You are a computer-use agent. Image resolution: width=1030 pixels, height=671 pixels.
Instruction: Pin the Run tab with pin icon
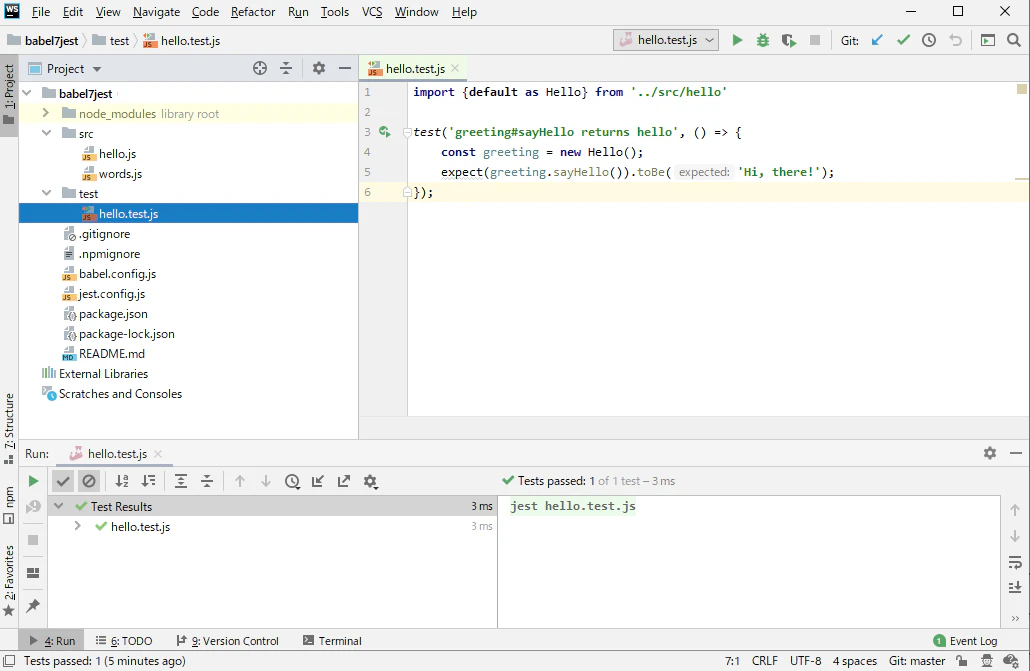33,606
